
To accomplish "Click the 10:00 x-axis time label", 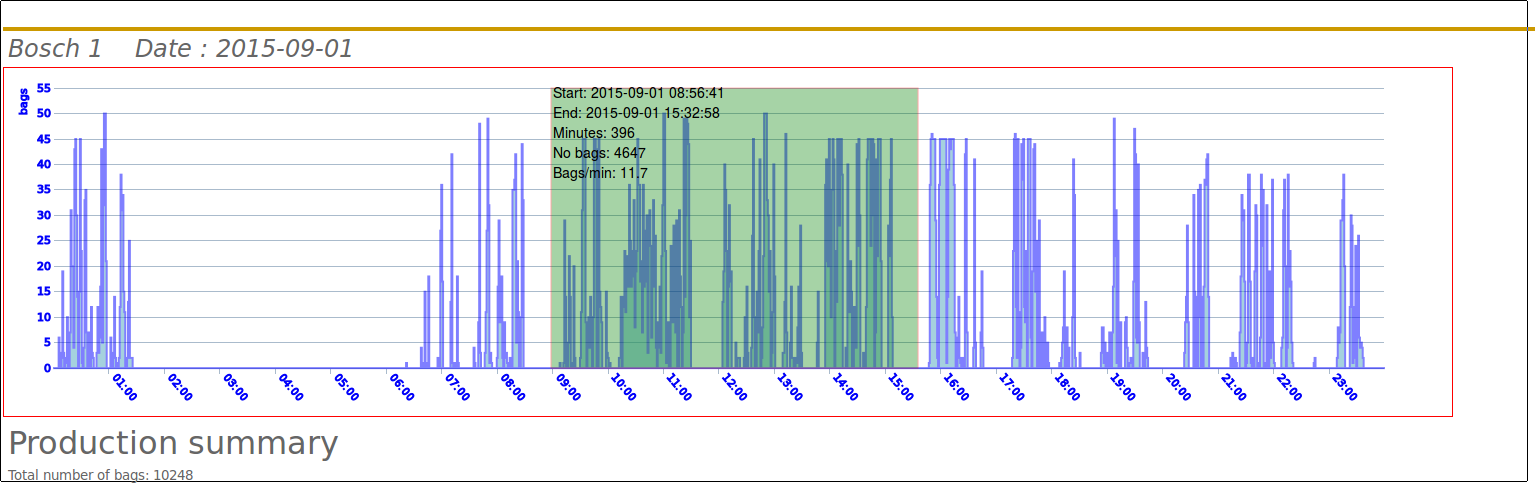I will tap(623, 388).
